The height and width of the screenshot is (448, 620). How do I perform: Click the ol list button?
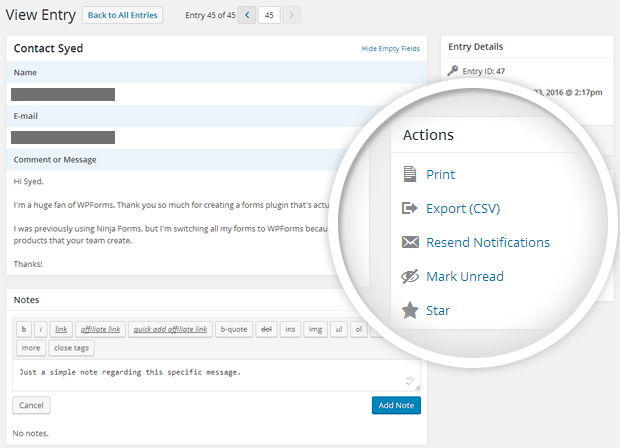coord(359,329)
